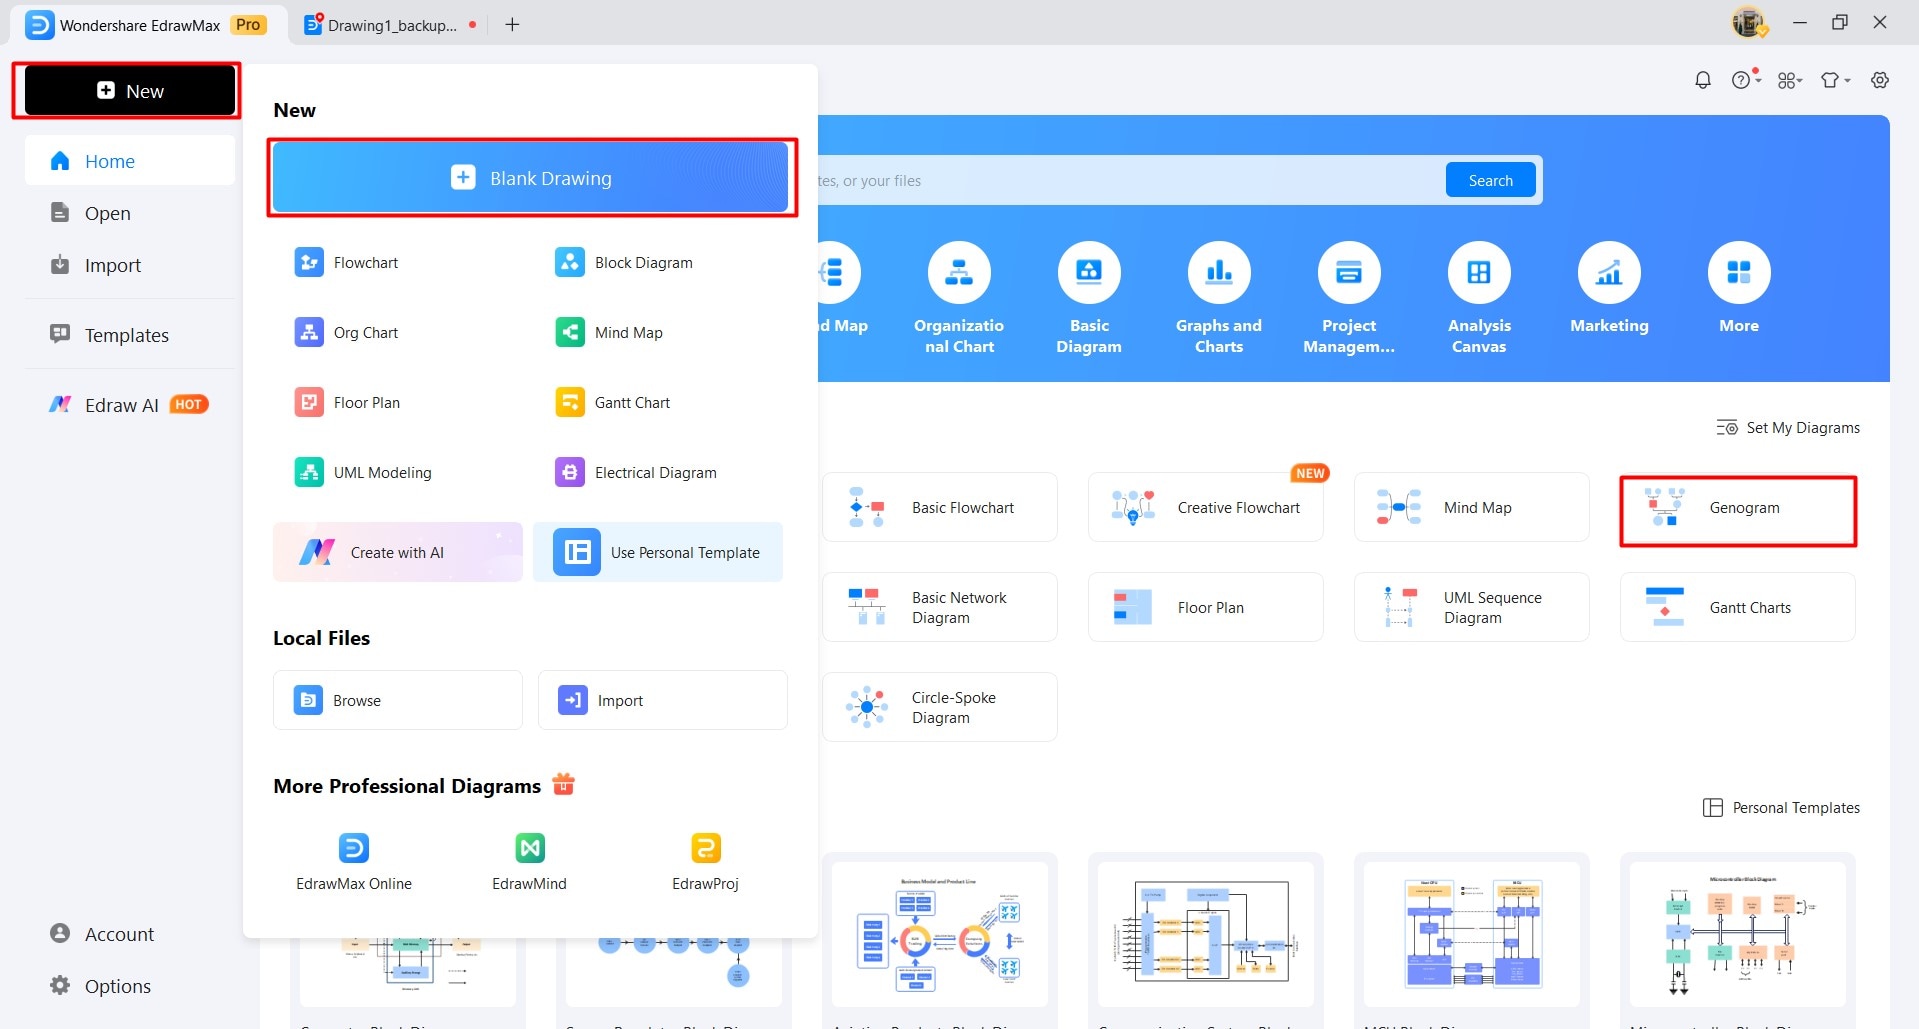Open the shirt skin theme dropdown
This screenshot has height=1029, width=1919.
[1835, 80]
